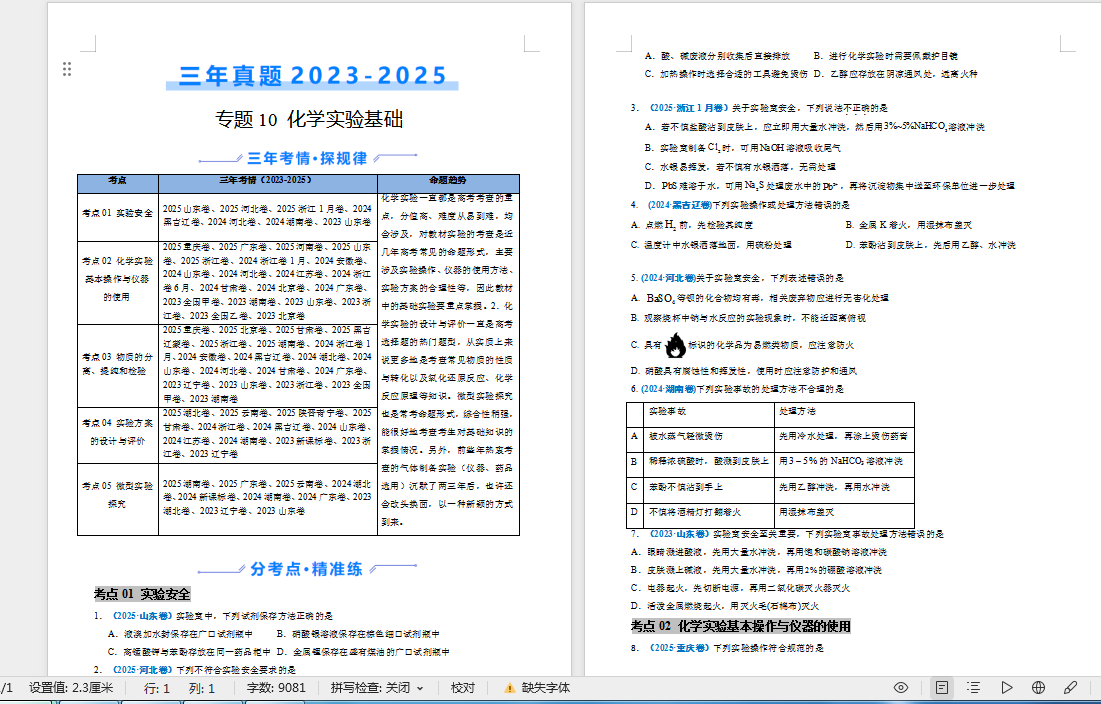This screenshot has height=704, width=1101.
Task: Click the 实验事故 table header cell
Action: tap(667, 411)
